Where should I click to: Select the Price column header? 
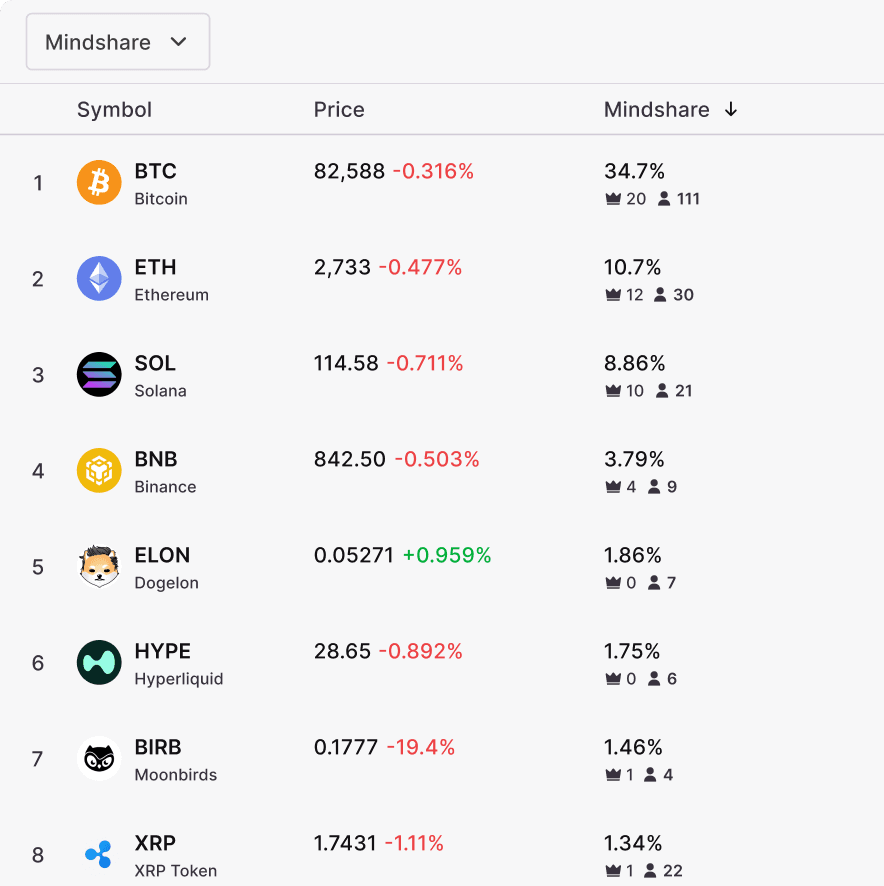tap(339, 110)
